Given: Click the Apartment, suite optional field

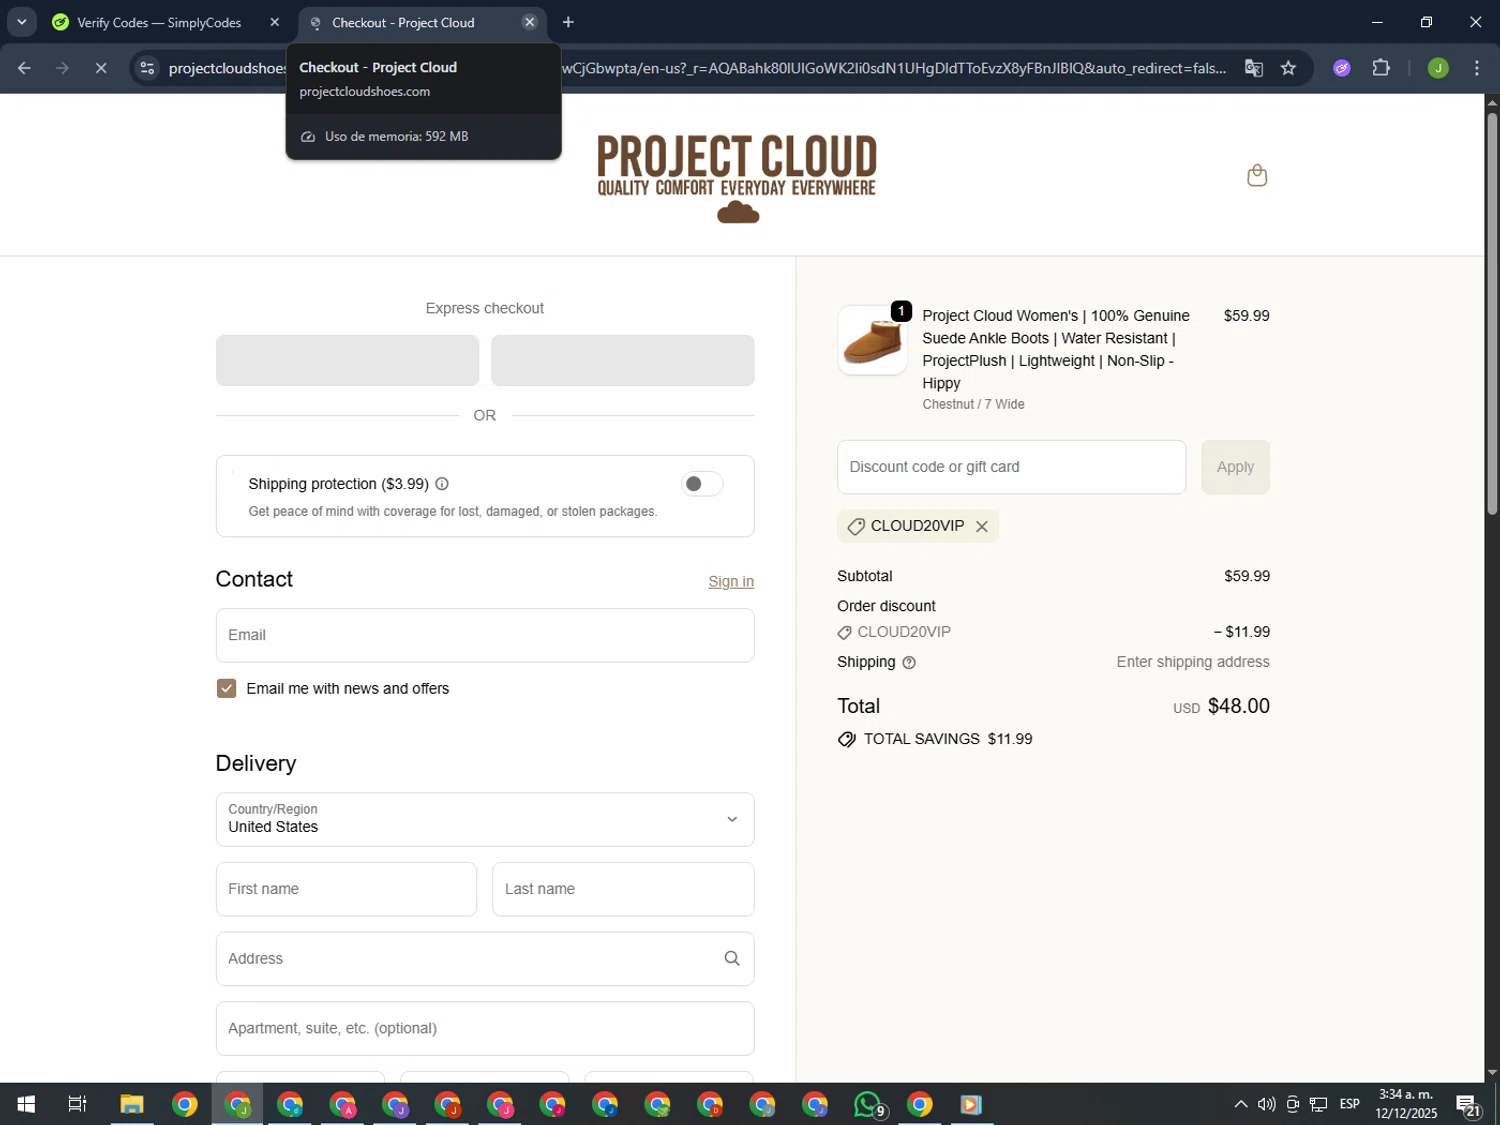Looking at the screenshot, I should coord(485,1028).
